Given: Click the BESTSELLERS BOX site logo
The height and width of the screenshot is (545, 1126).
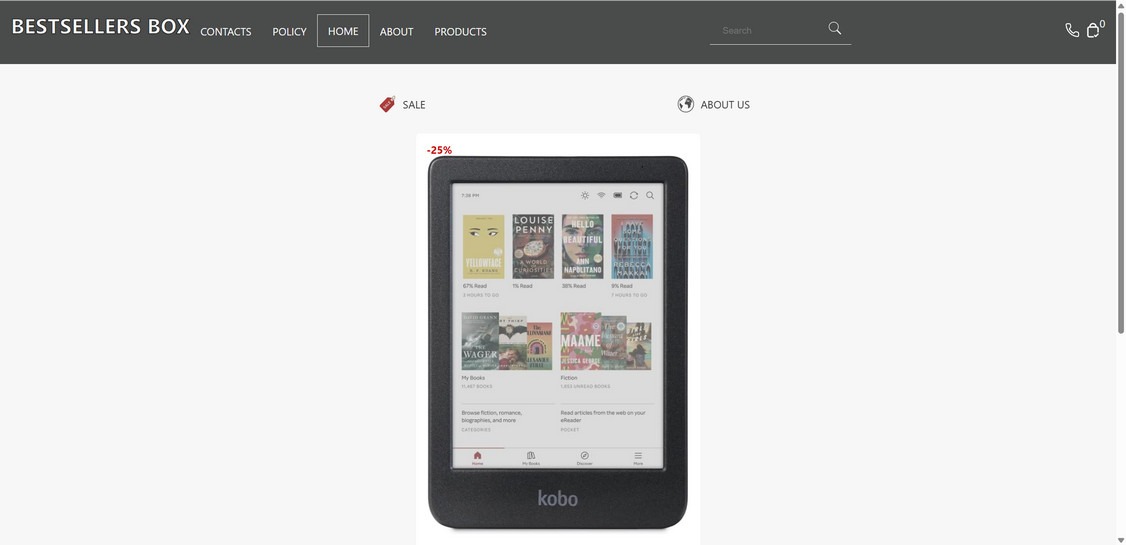Looking at the screenshot, I should 101,27.
